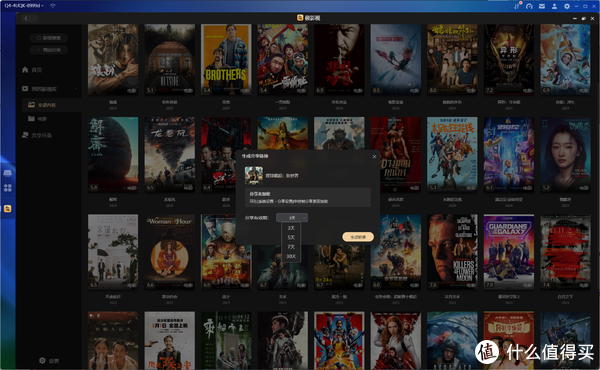Click the user account icon in the top bar
The height and width of the screenshot is (370, 600).
click(554, 6)
